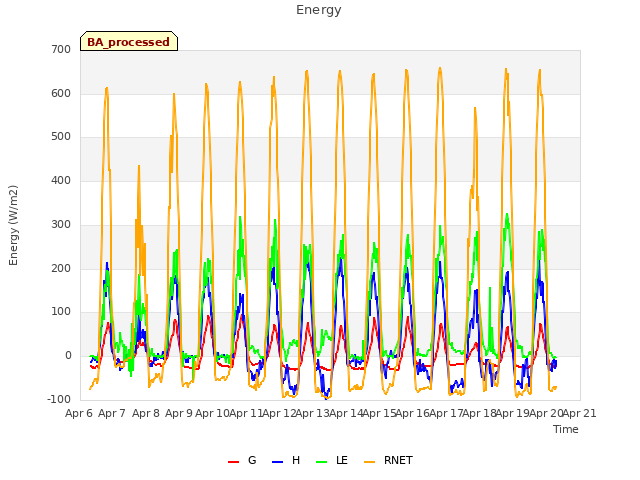640x480 pixels.
Task: Click the Apr 18 x-axis date label
Action: pyautogui.click(x=480, y=413)
